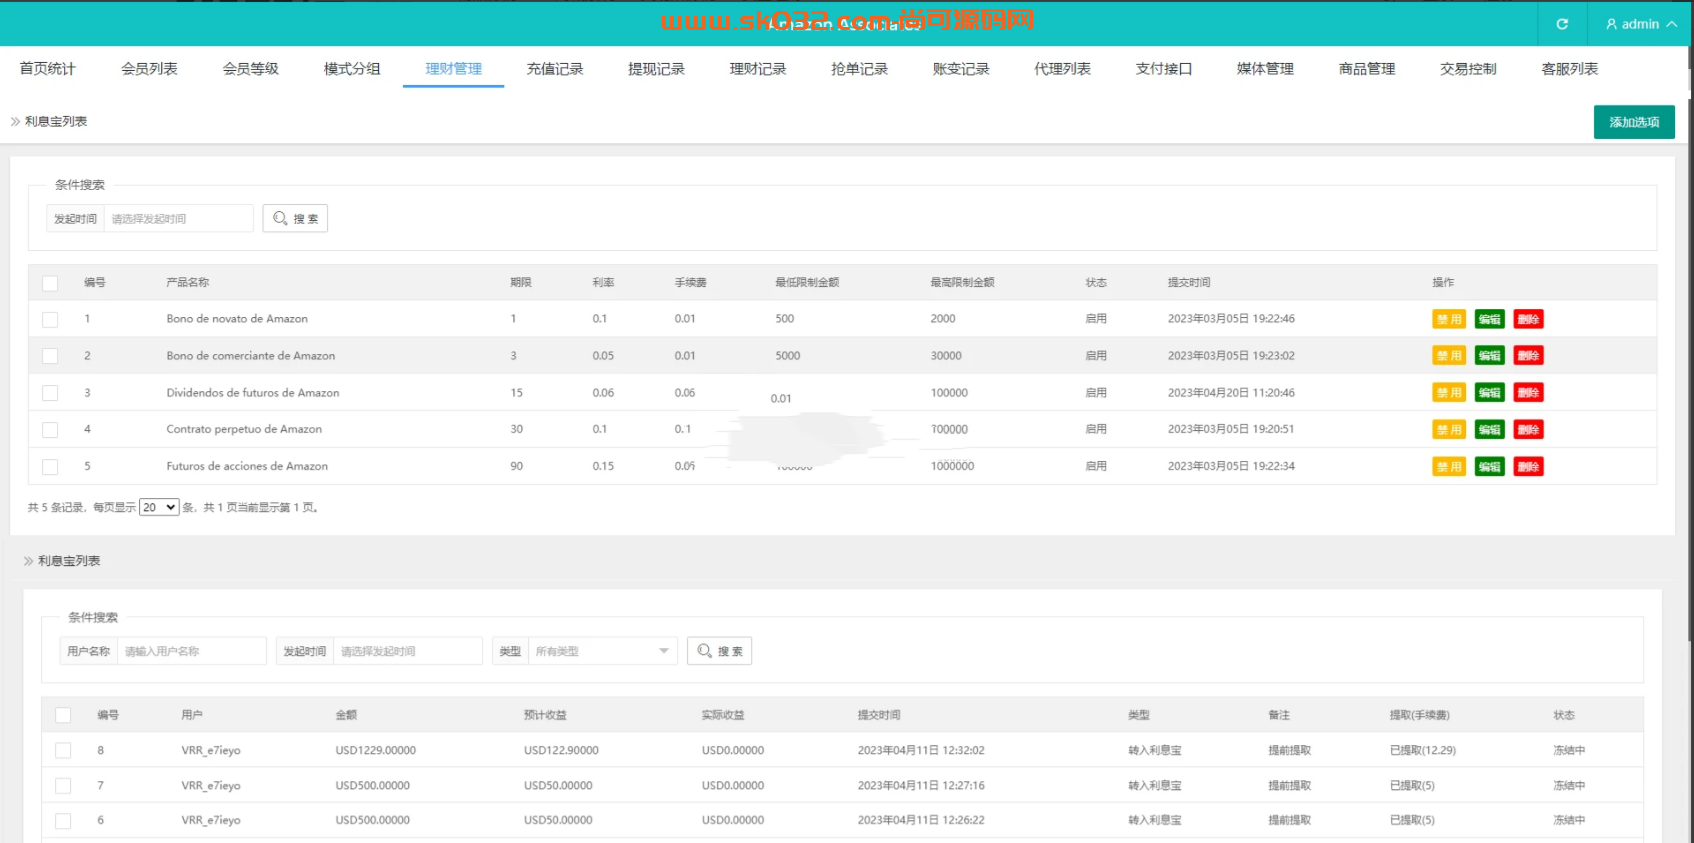Viewport: 1694px width, 843px height.
Task: Open 媒体管理 tab
Action: point(1265,68)
